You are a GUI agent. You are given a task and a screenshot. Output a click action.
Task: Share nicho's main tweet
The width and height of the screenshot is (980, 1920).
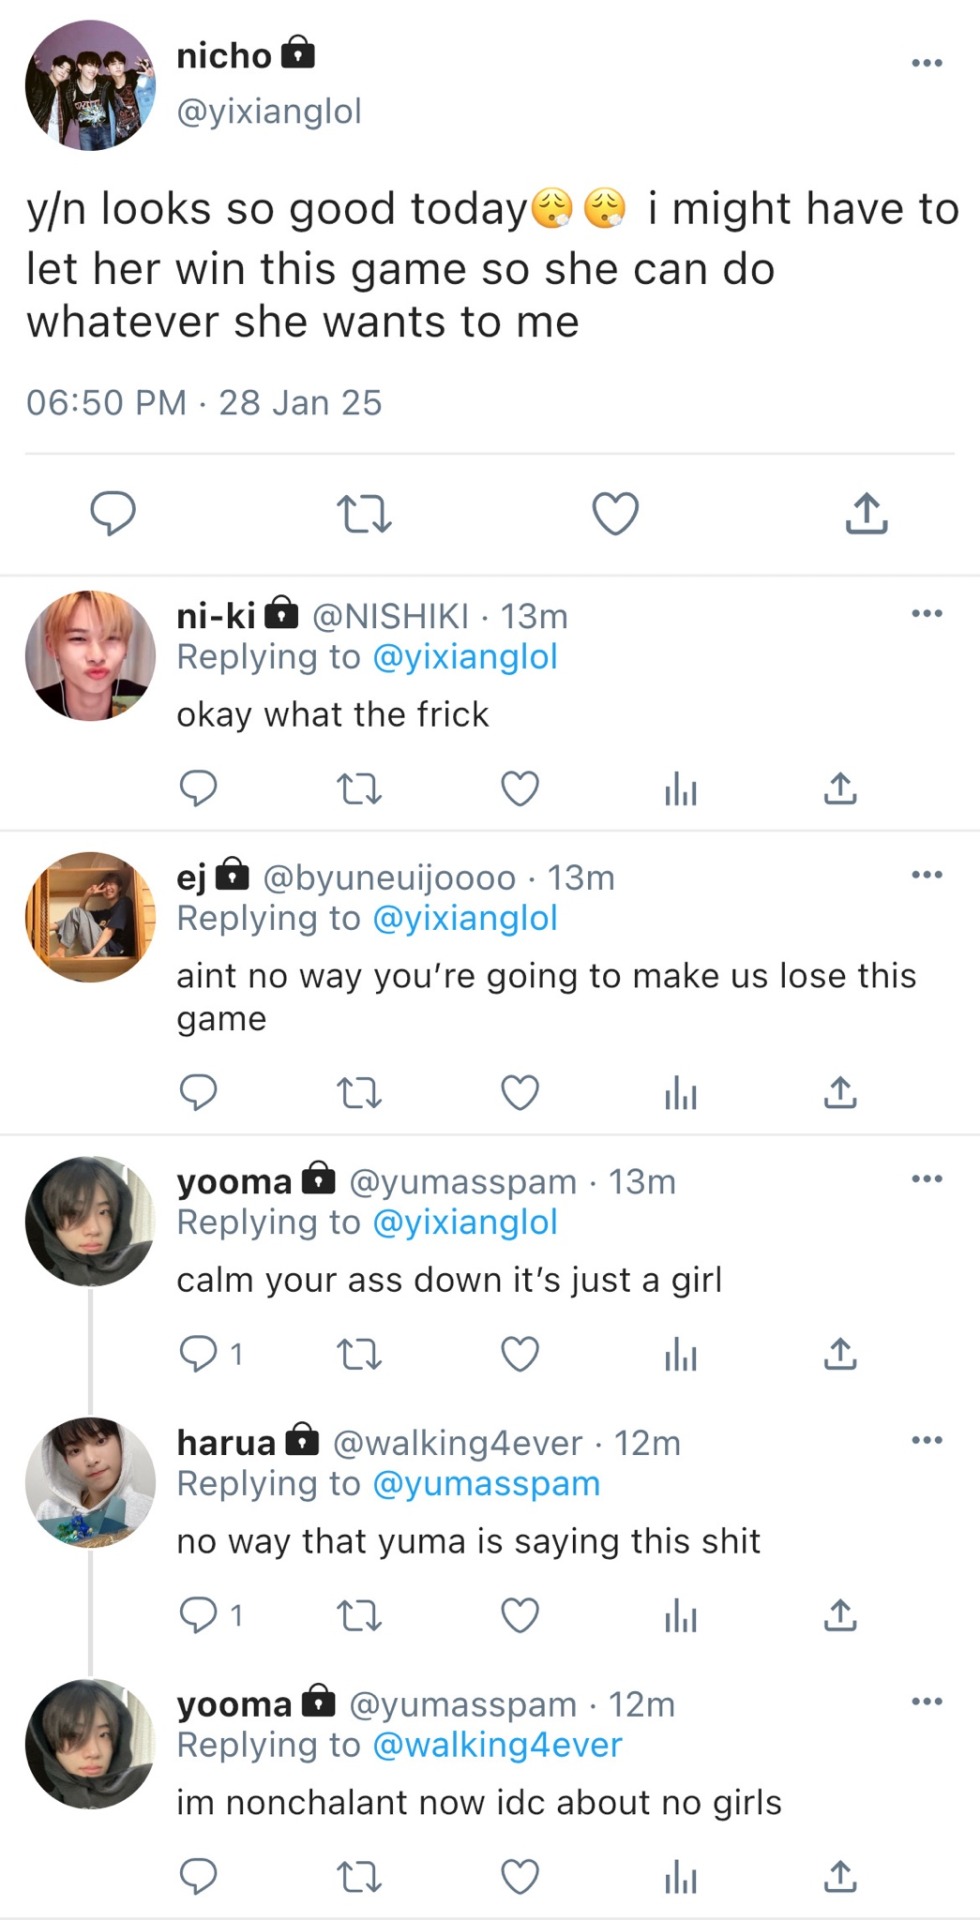pos(866,514)
